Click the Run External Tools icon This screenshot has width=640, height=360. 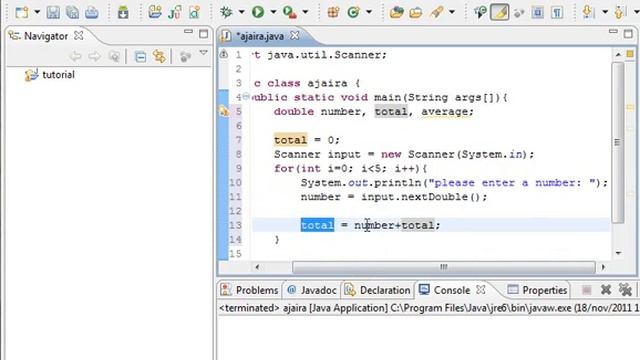(x=289, y=12)
